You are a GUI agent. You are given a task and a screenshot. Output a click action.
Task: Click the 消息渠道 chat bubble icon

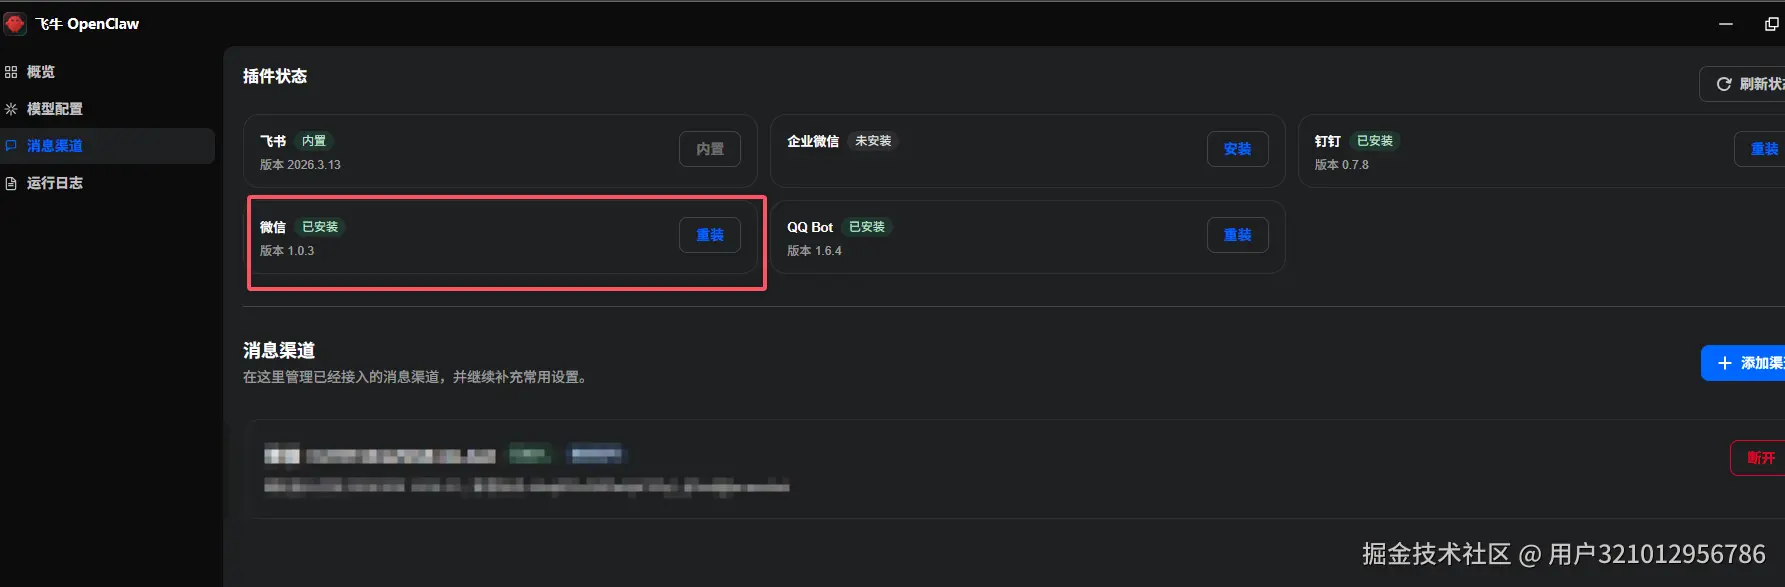click(x=11, y=146)
